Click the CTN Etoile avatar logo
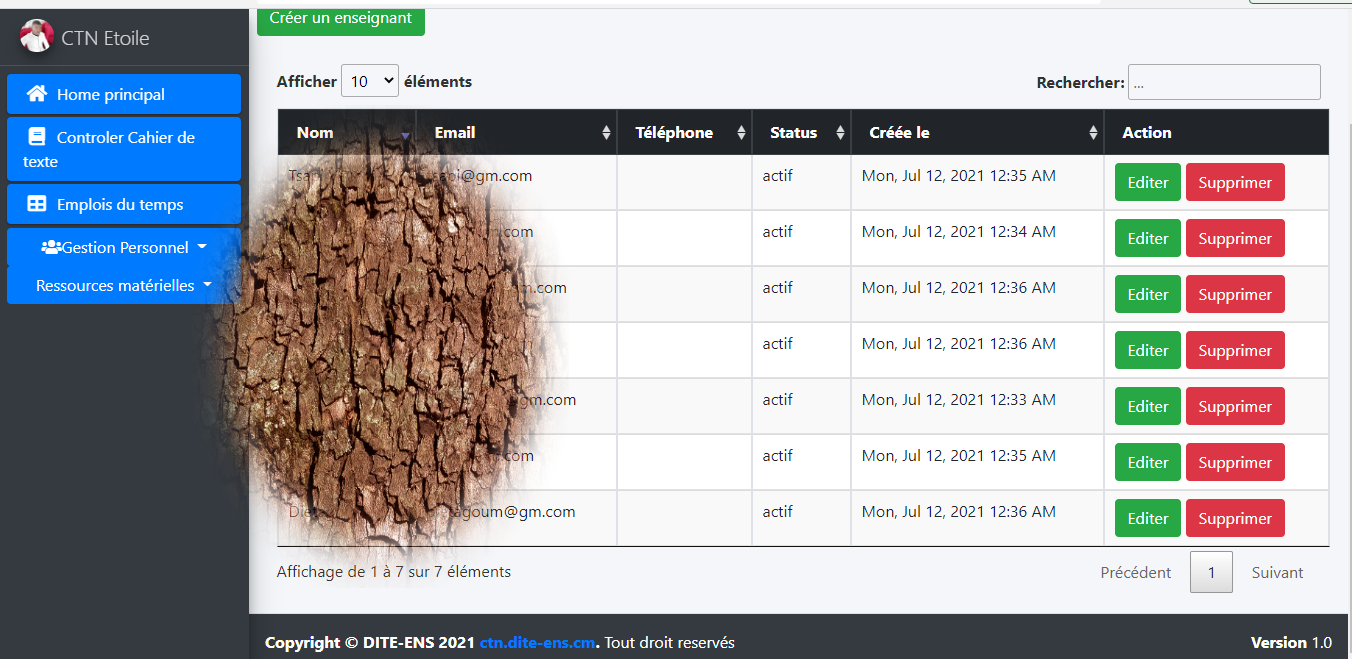 click(x=37, y=36)
